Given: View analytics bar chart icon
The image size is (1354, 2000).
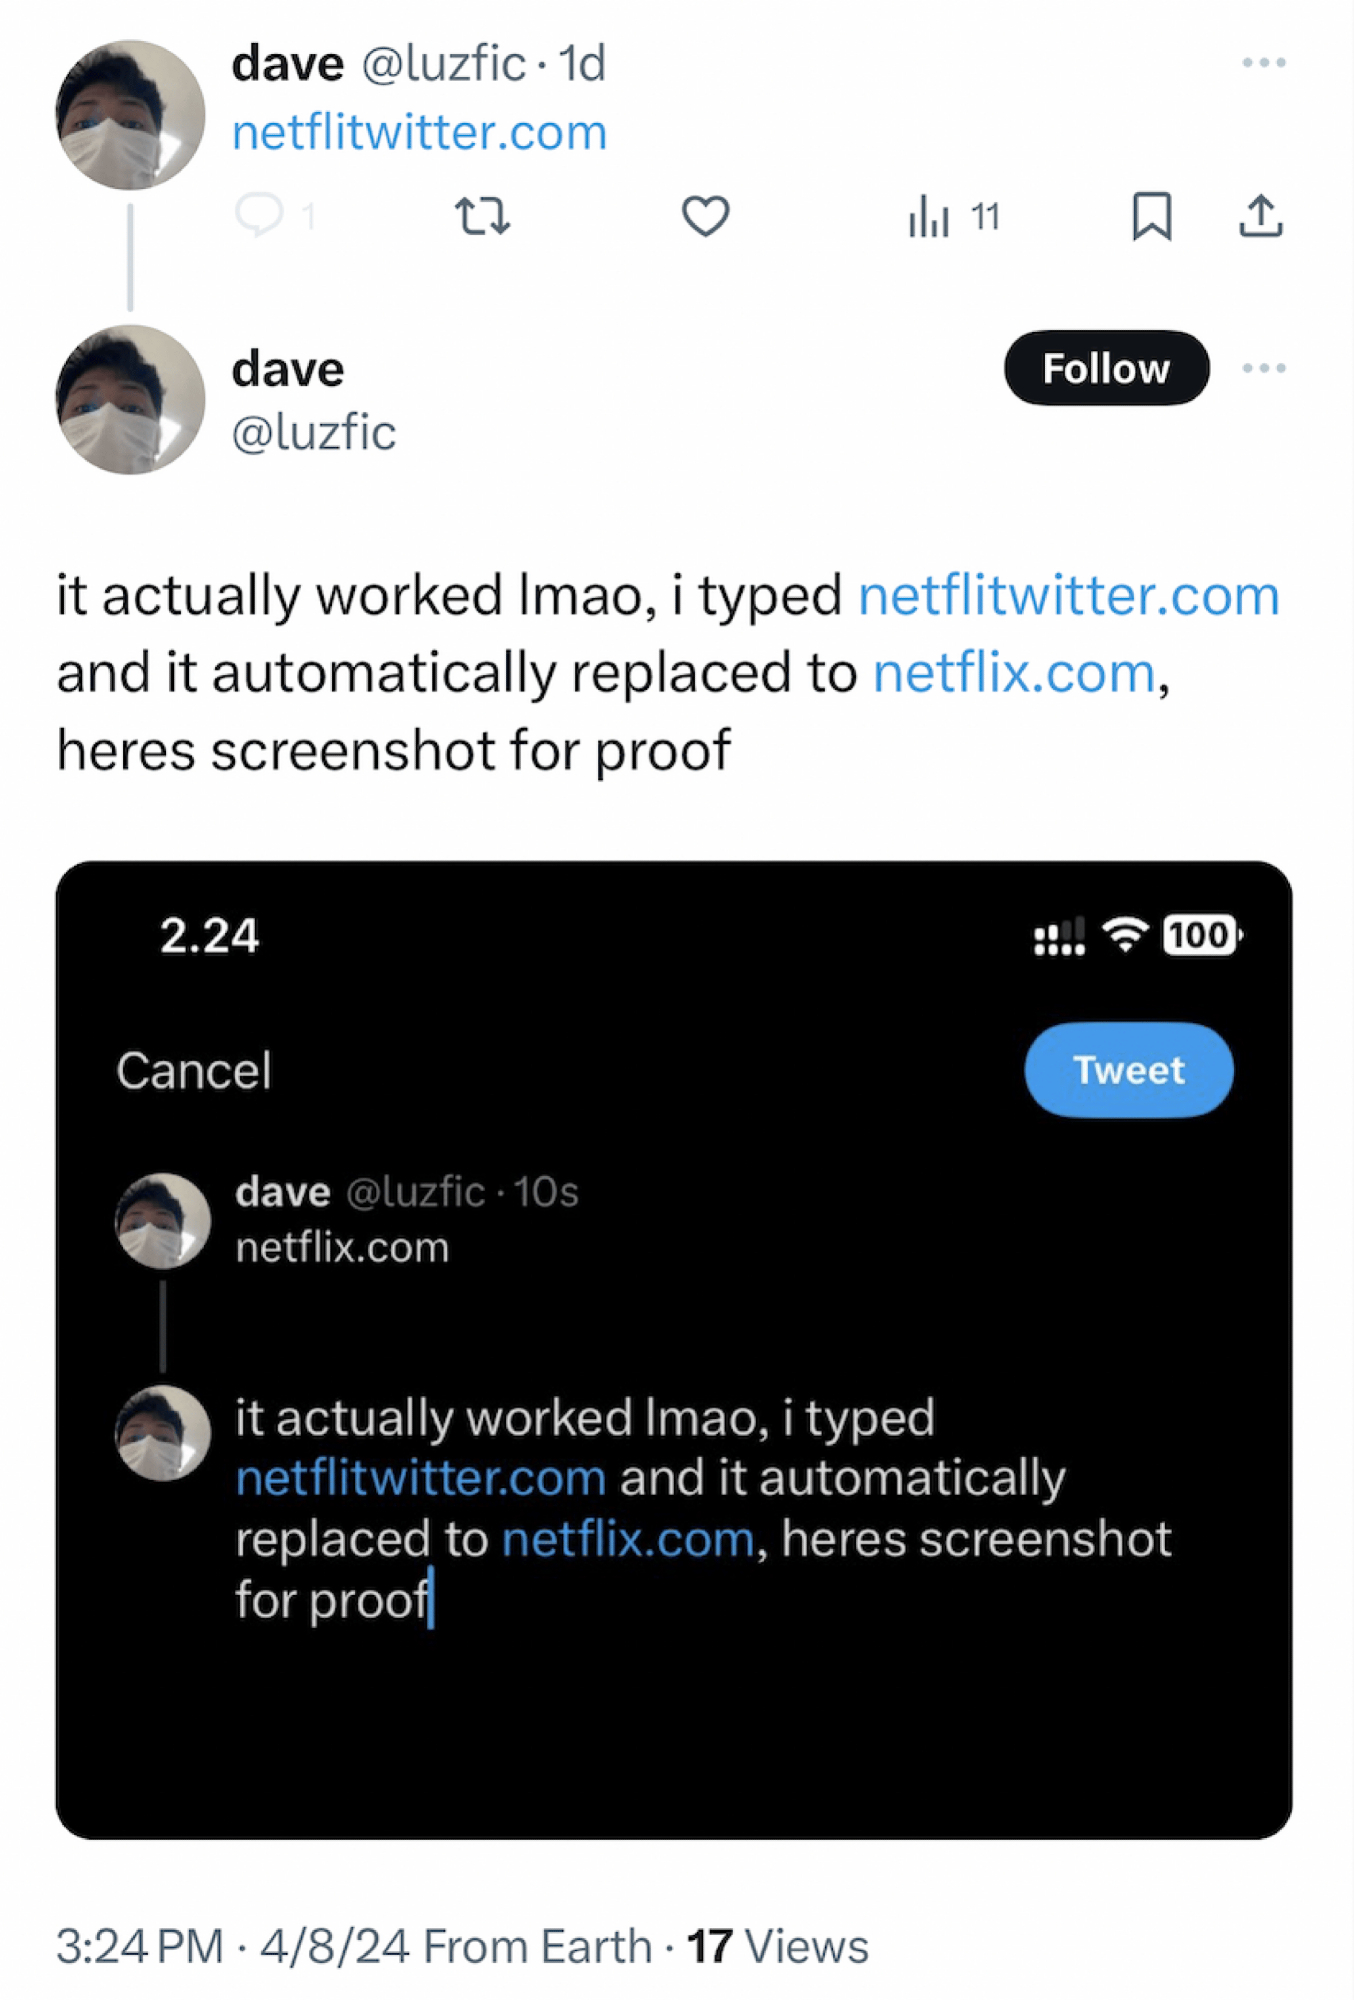Looking at the screenshot, I should point(929,216).
